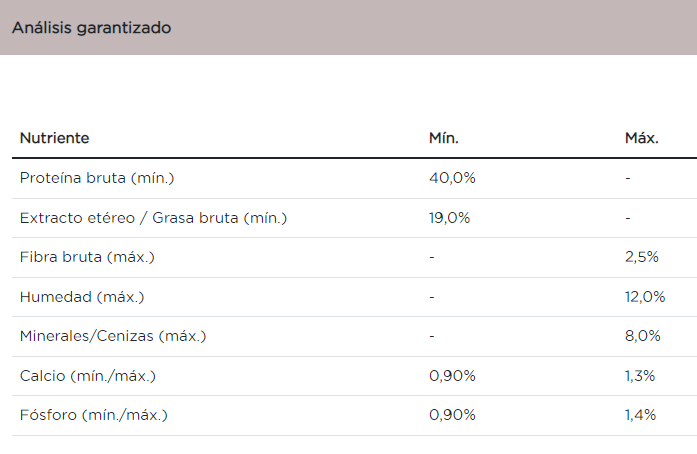Screen dimensions: 697x454
Task: Click the 2,5% fiber maximum value
Action: 642,257
